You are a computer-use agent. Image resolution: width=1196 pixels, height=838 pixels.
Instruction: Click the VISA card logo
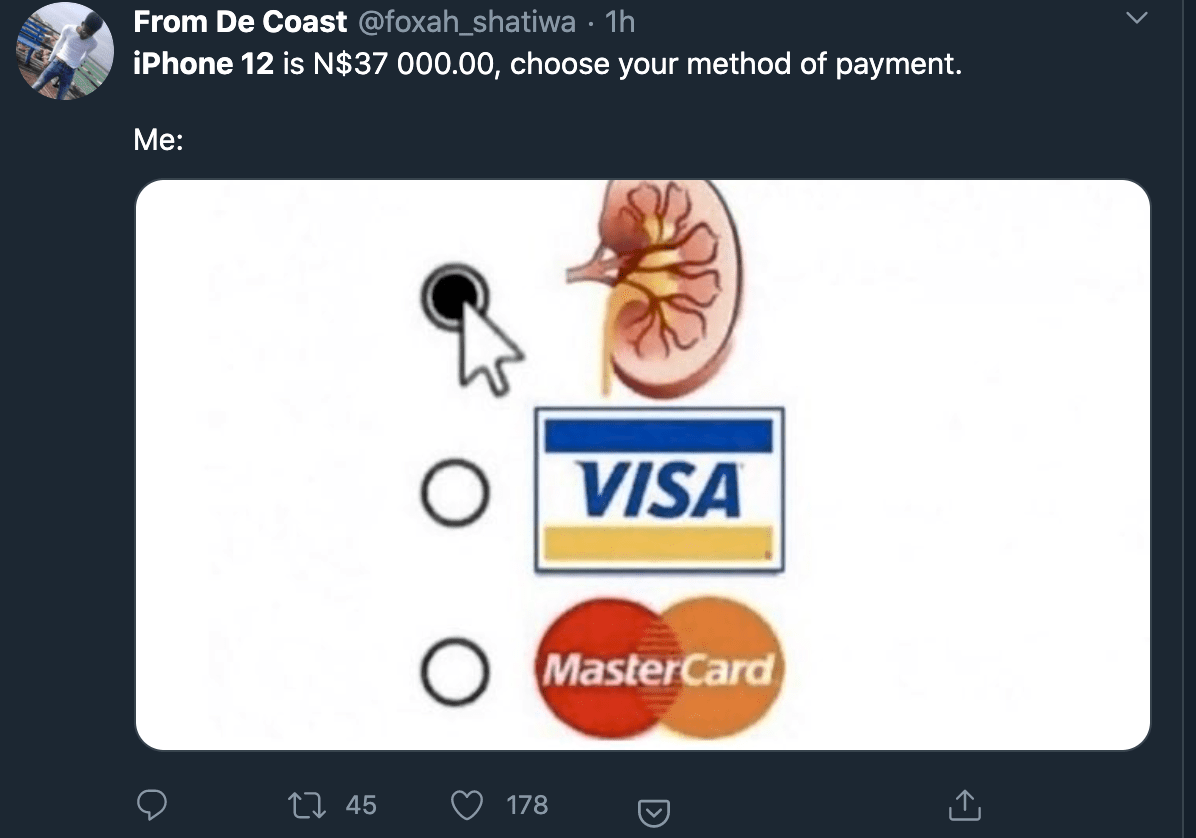659,490
